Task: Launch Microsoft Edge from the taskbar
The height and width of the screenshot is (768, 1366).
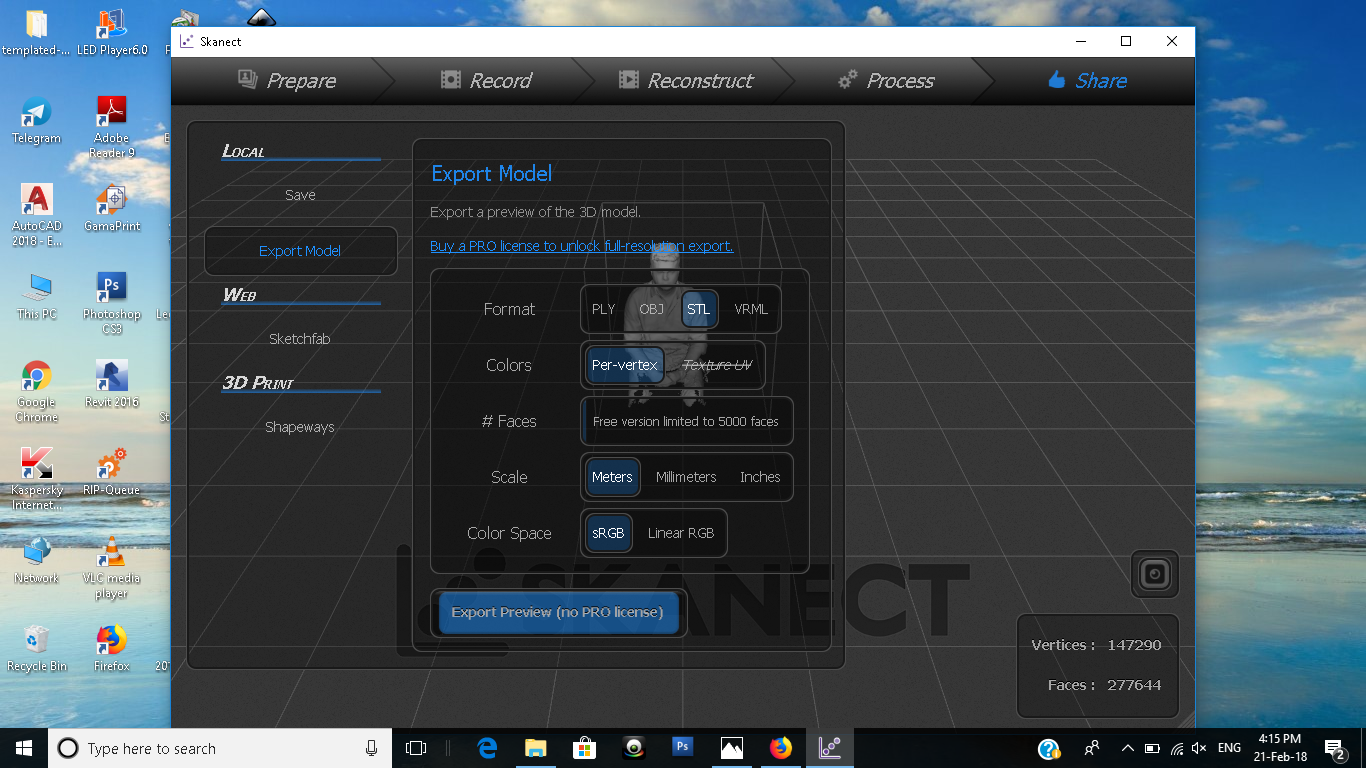Action: pyautogui.click(x=487, y=748)
